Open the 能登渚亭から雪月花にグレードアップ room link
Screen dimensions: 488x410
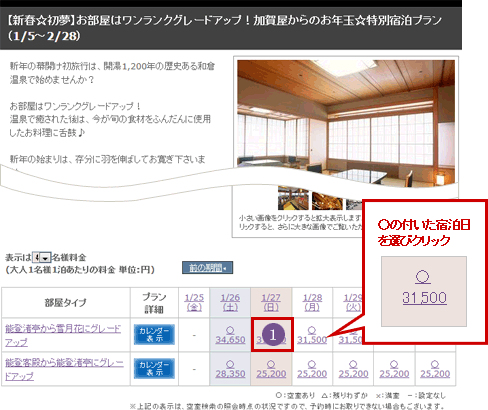(x=63, y=335)
